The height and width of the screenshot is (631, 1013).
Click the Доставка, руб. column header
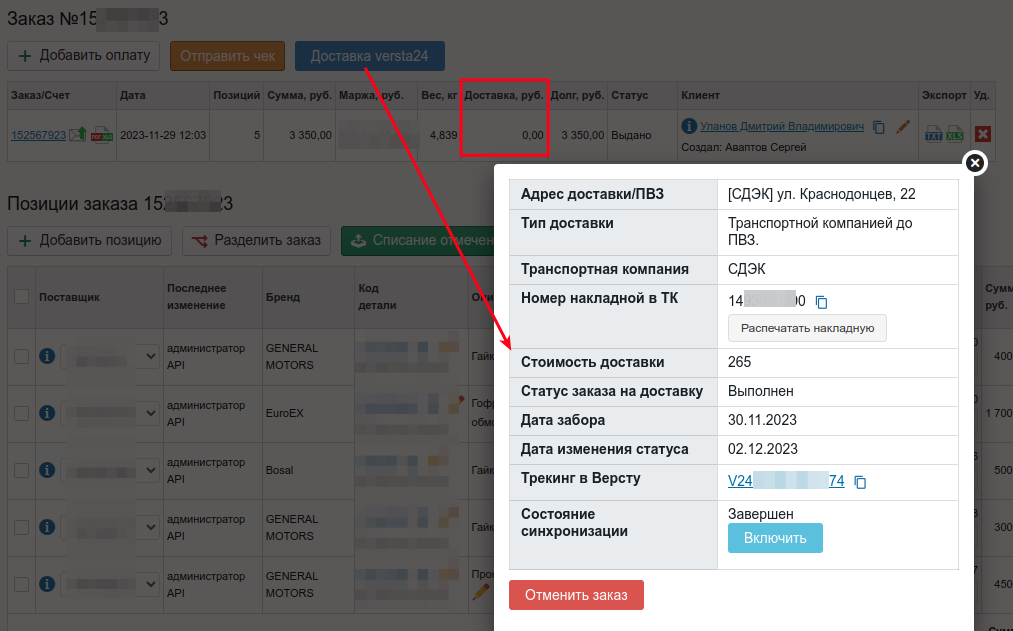click(x=504, y=95)
